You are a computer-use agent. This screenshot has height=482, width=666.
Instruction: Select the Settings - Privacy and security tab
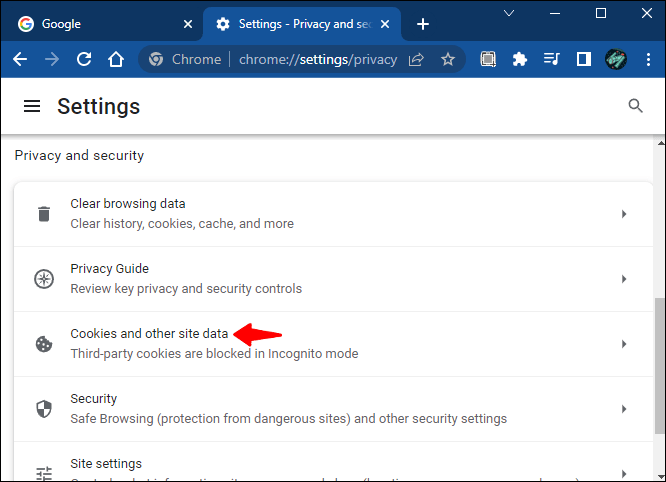[x=302, y=24]
